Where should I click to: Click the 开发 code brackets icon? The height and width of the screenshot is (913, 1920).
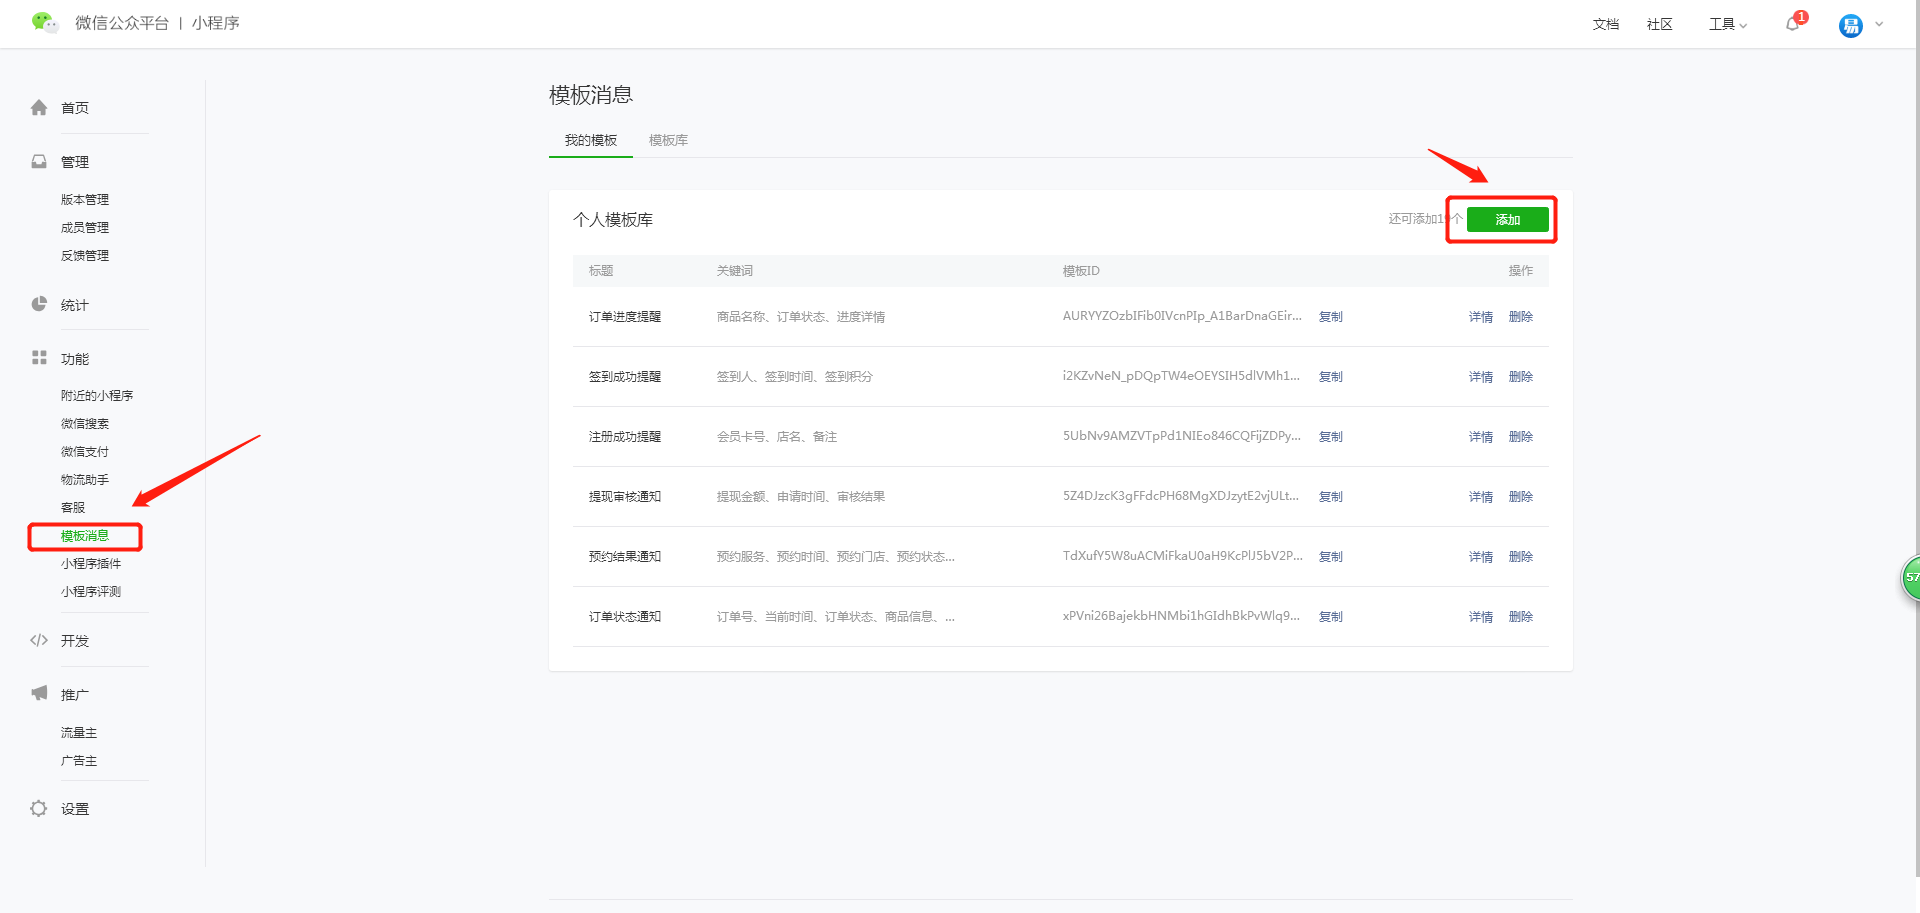[39, 641]
